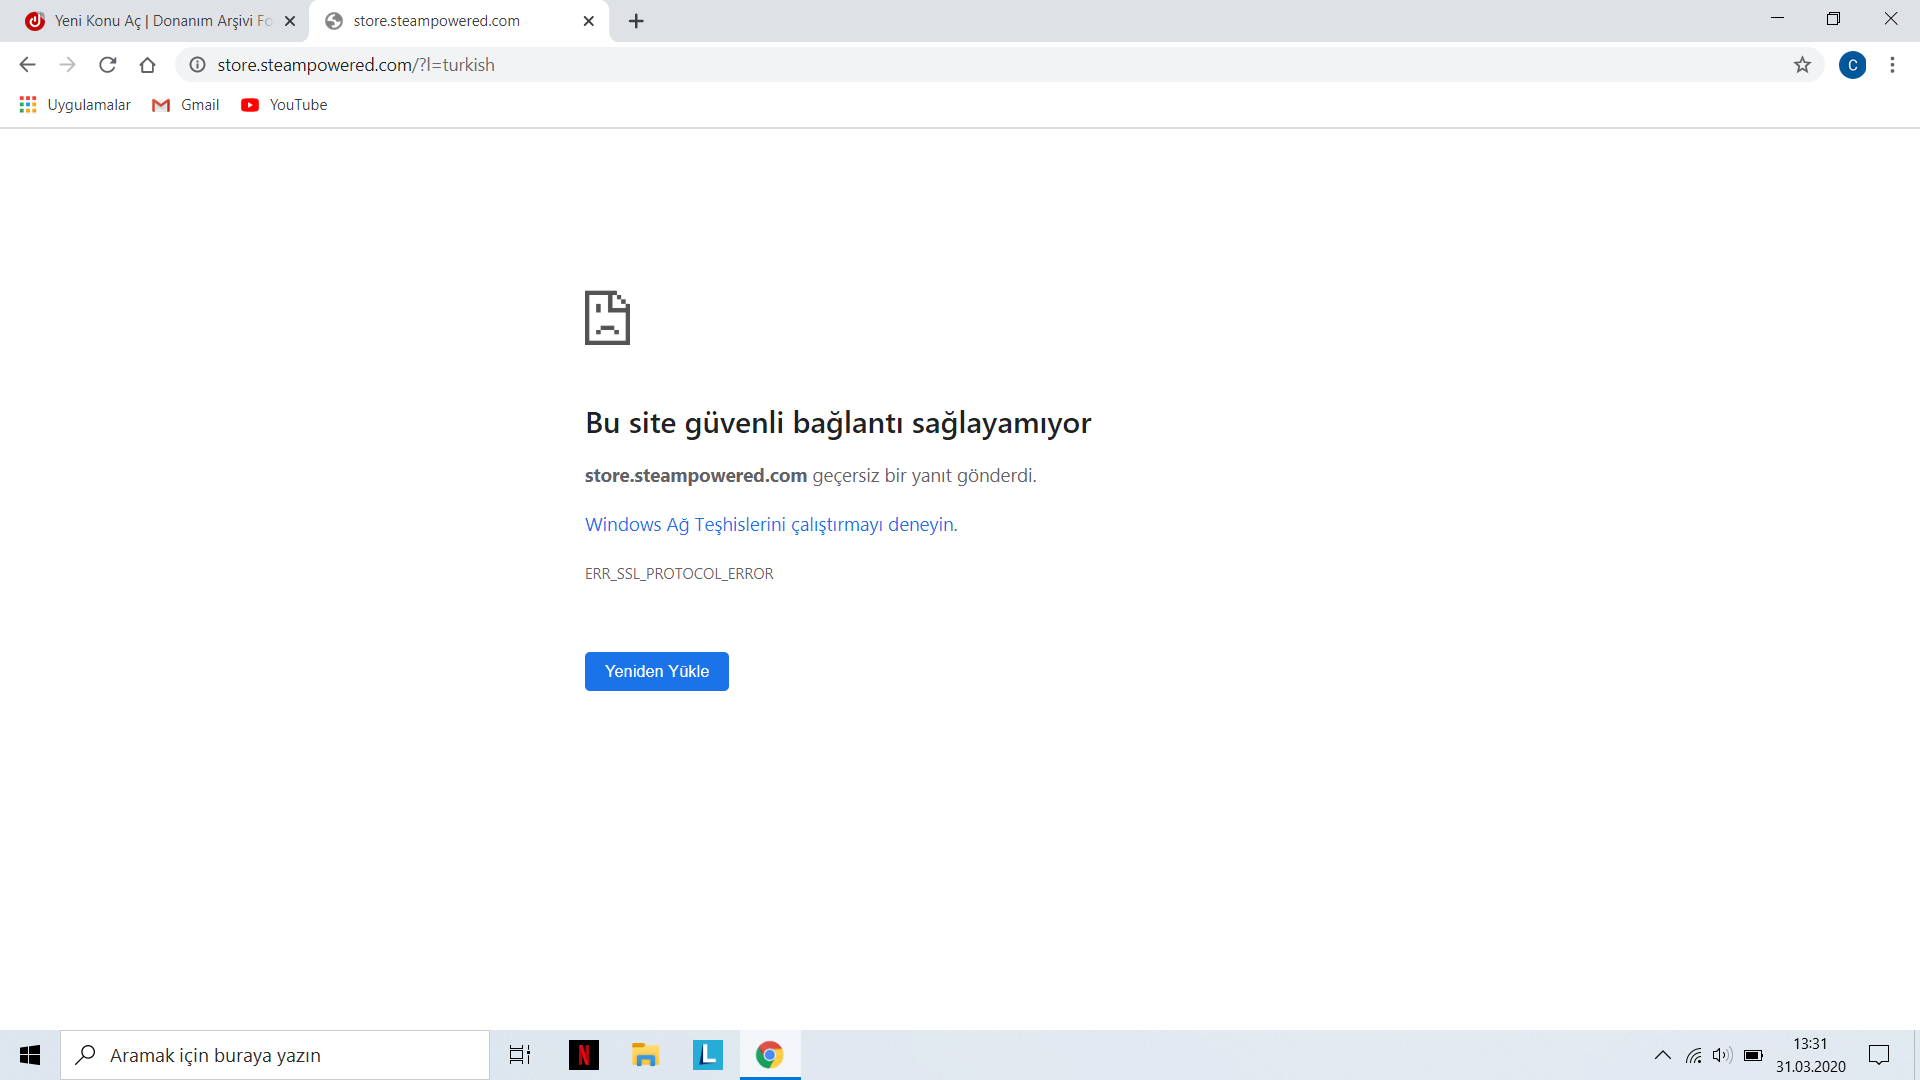
Task: Close the store.steampowered.com tab
Action: tap(589, 21)
